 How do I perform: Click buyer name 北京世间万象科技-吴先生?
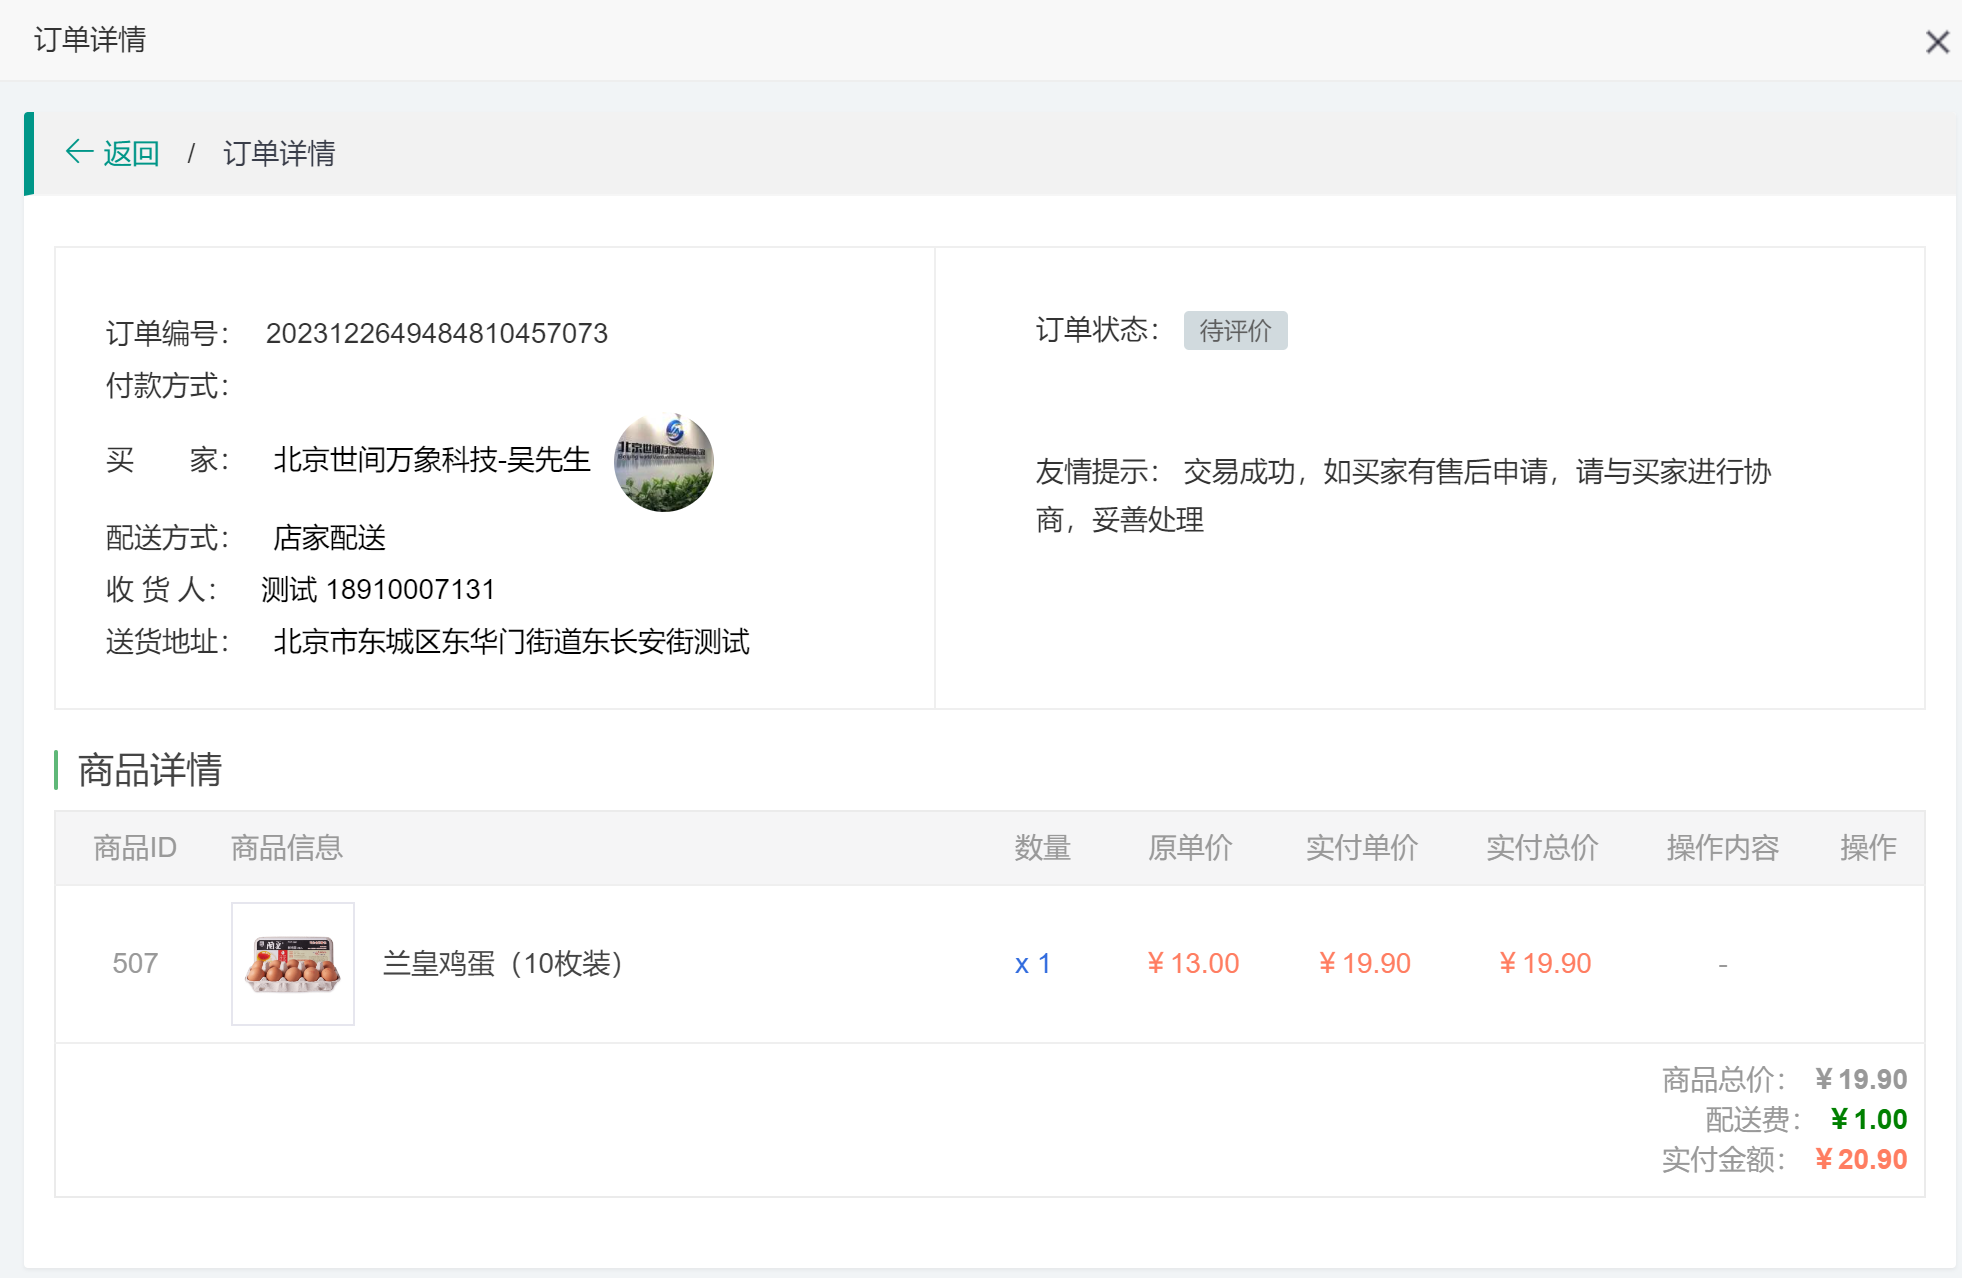(x=431, y=460)
